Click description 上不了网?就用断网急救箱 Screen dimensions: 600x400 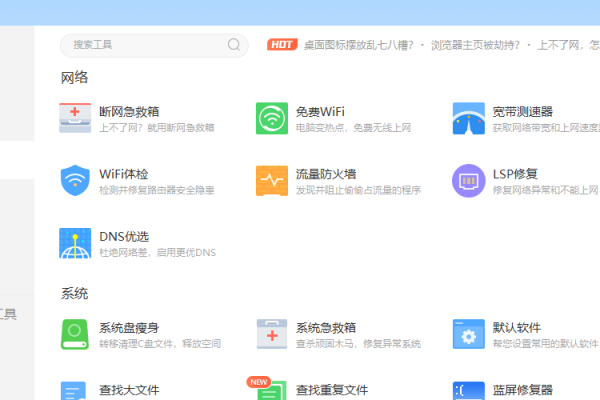click(157, 127)
